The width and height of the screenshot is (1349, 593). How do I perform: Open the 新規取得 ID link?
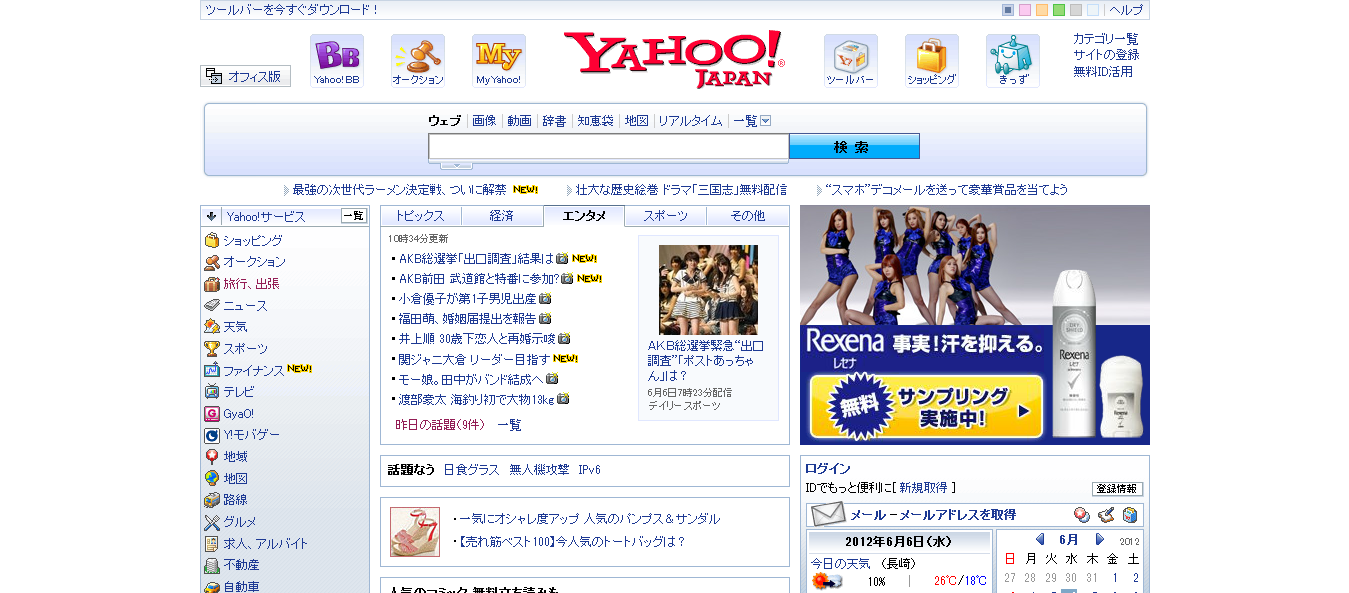pyautogui.click(x=923, y=488)
